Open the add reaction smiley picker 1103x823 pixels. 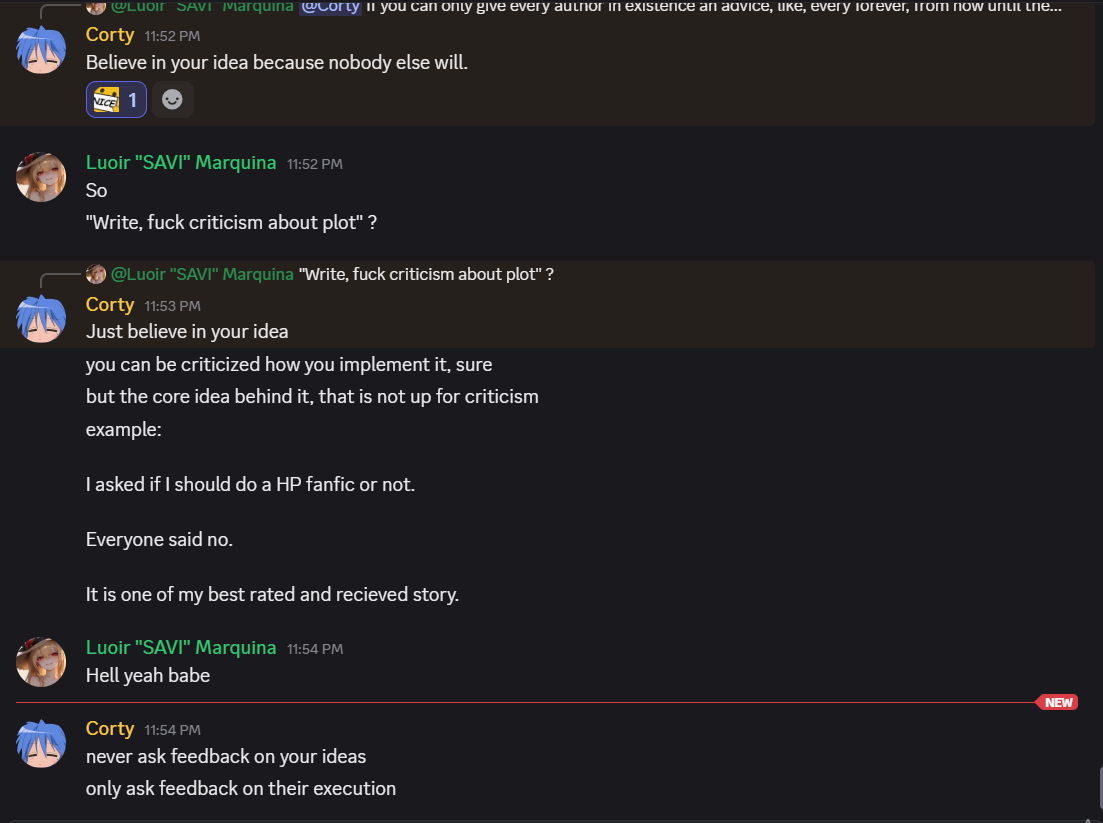[172, 100]
